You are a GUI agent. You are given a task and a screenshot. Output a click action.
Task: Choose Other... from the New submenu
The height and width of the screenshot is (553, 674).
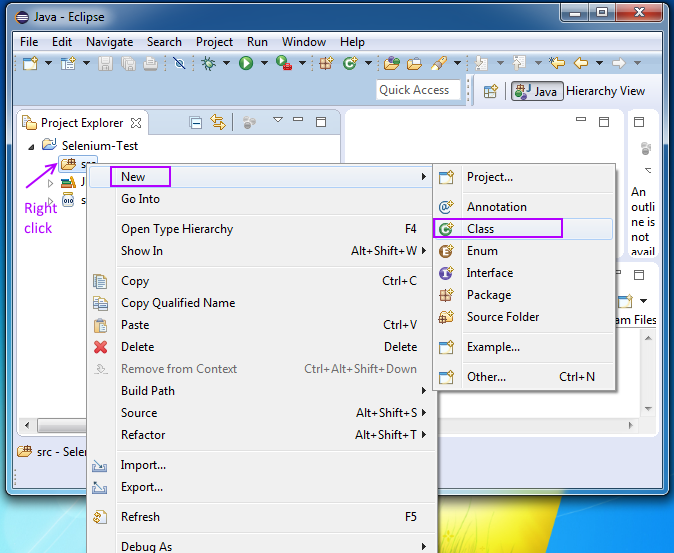point(523,377)
